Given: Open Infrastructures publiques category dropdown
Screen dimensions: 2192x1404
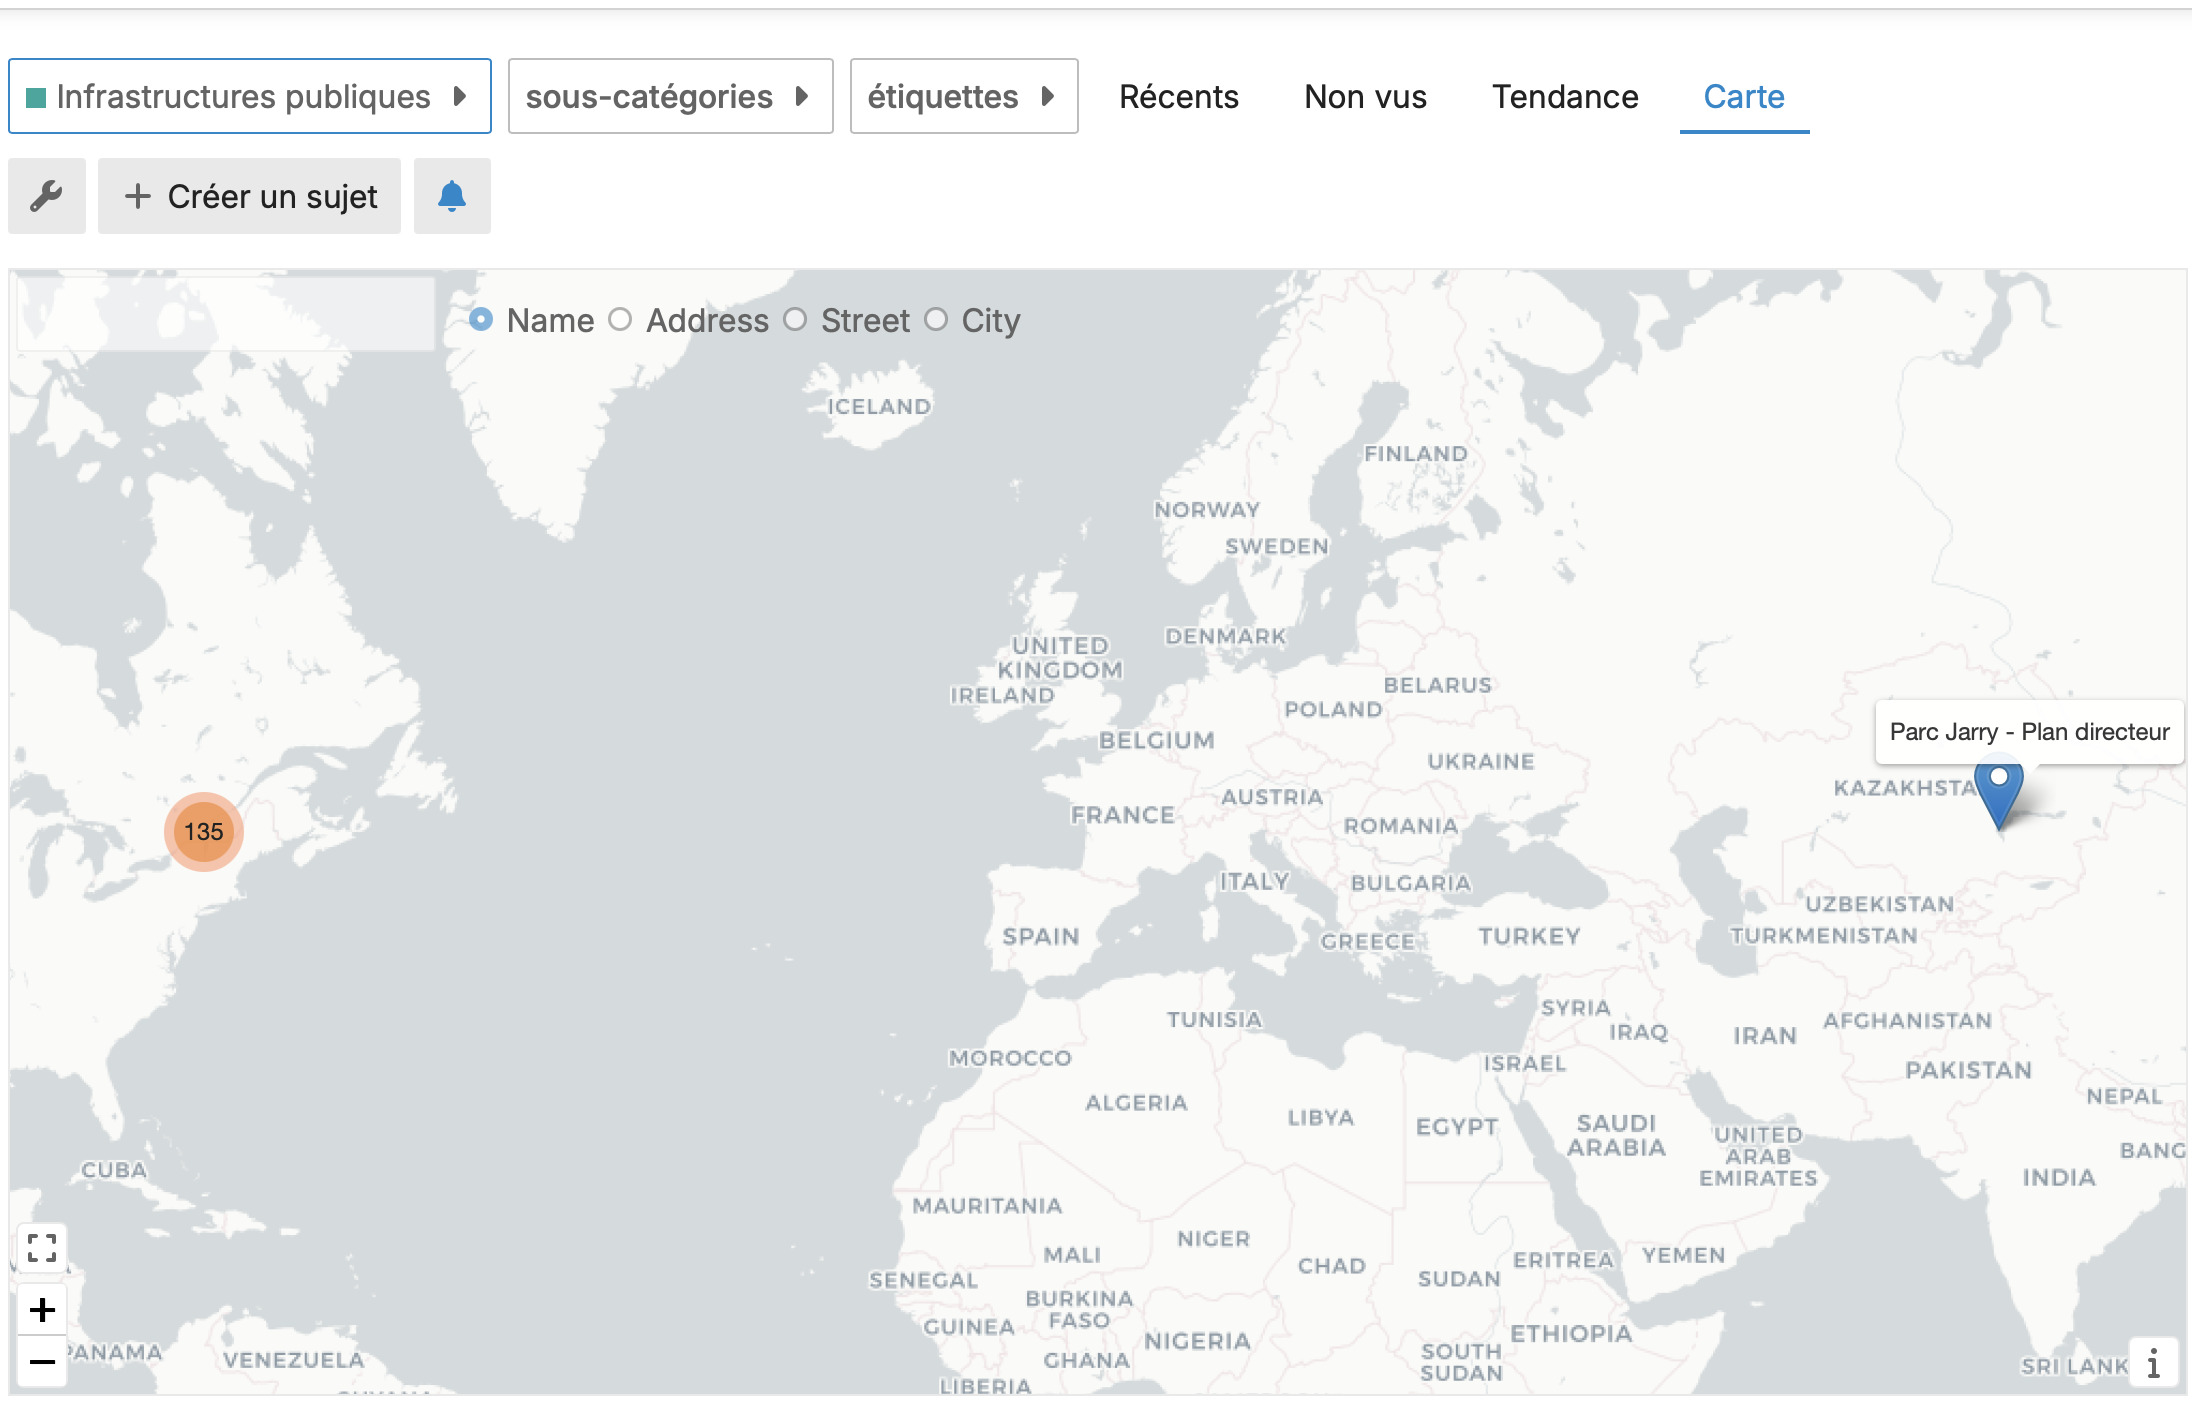Looking at the screenshot, I should click(250, 96).
